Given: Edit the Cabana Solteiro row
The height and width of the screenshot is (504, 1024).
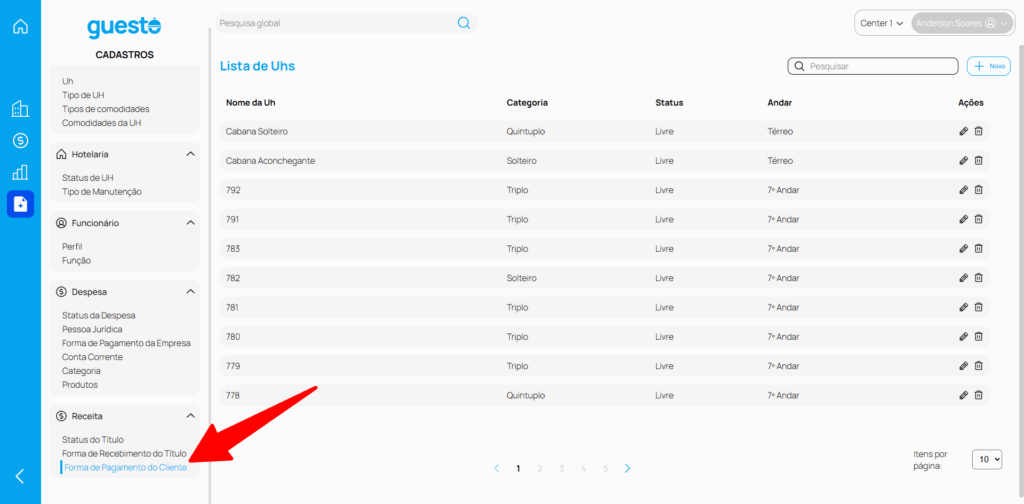Looking at the screenshot, I should pyautogui.click(x=963, y=131).
